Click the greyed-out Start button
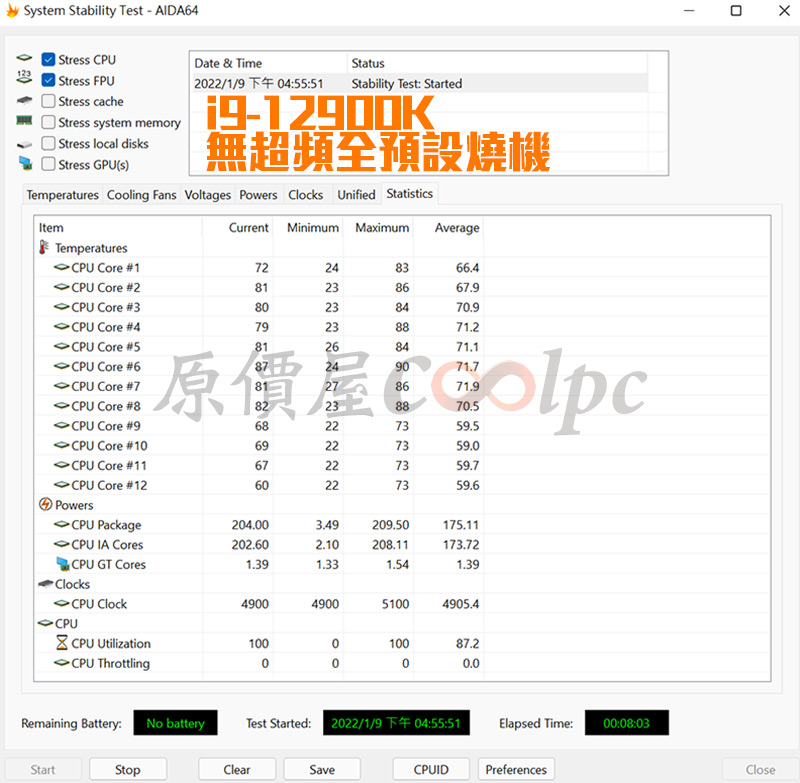 pos(43,769)
